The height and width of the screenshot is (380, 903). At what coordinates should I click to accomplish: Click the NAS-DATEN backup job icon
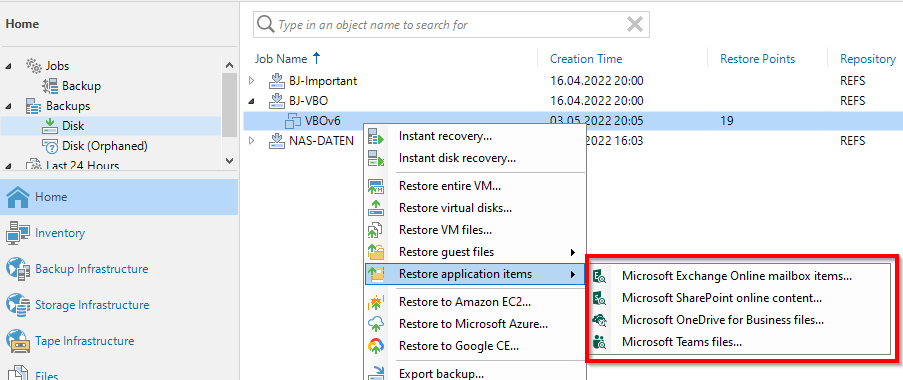coord(278,141)
